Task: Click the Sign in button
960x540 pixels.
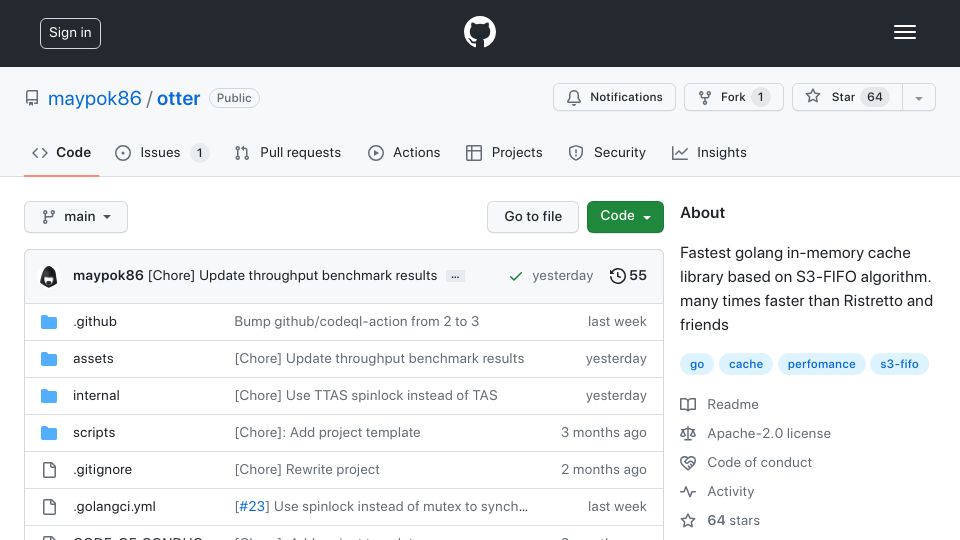Action: [70, 33]
